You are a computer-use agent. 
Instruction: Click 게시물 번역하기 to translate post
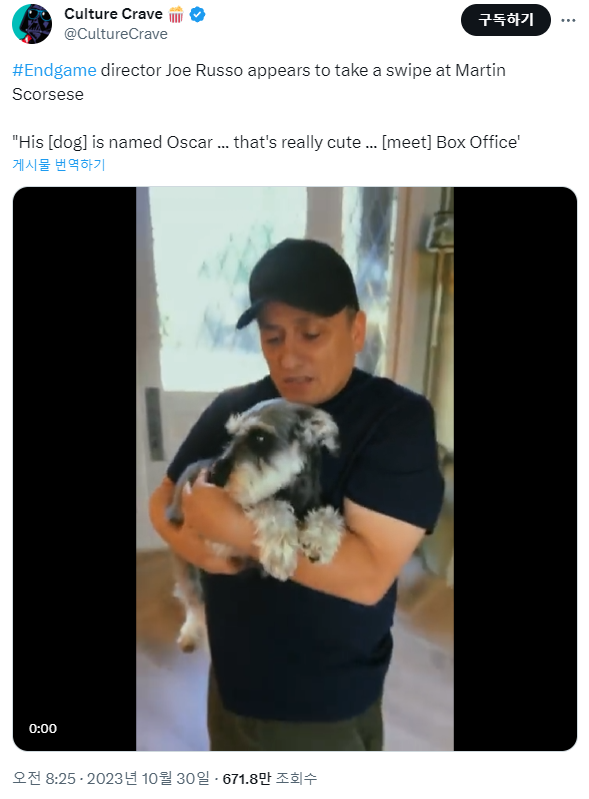(59, 165)
